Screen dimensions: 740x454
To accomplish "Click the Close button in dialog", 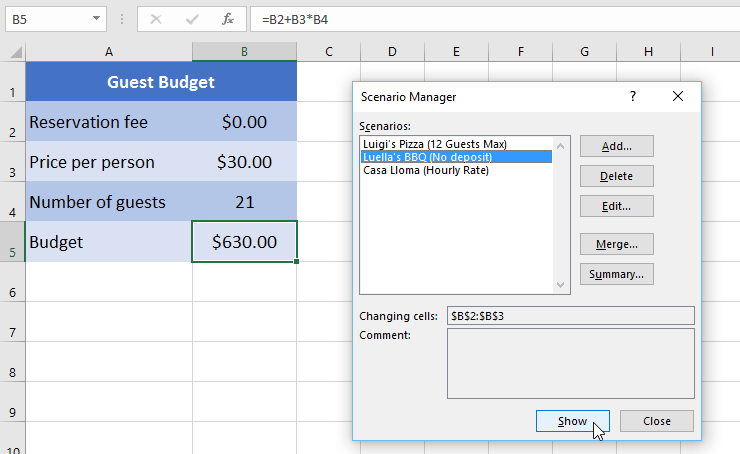I will 656,421.
